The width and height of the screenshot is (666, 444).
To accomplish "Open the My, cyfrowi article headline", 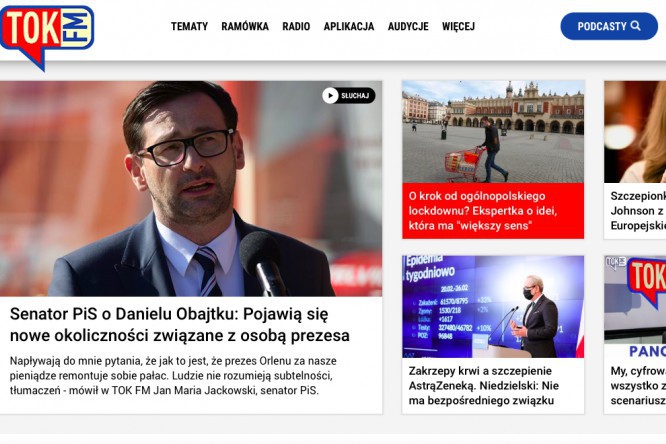I will point(638,386).
